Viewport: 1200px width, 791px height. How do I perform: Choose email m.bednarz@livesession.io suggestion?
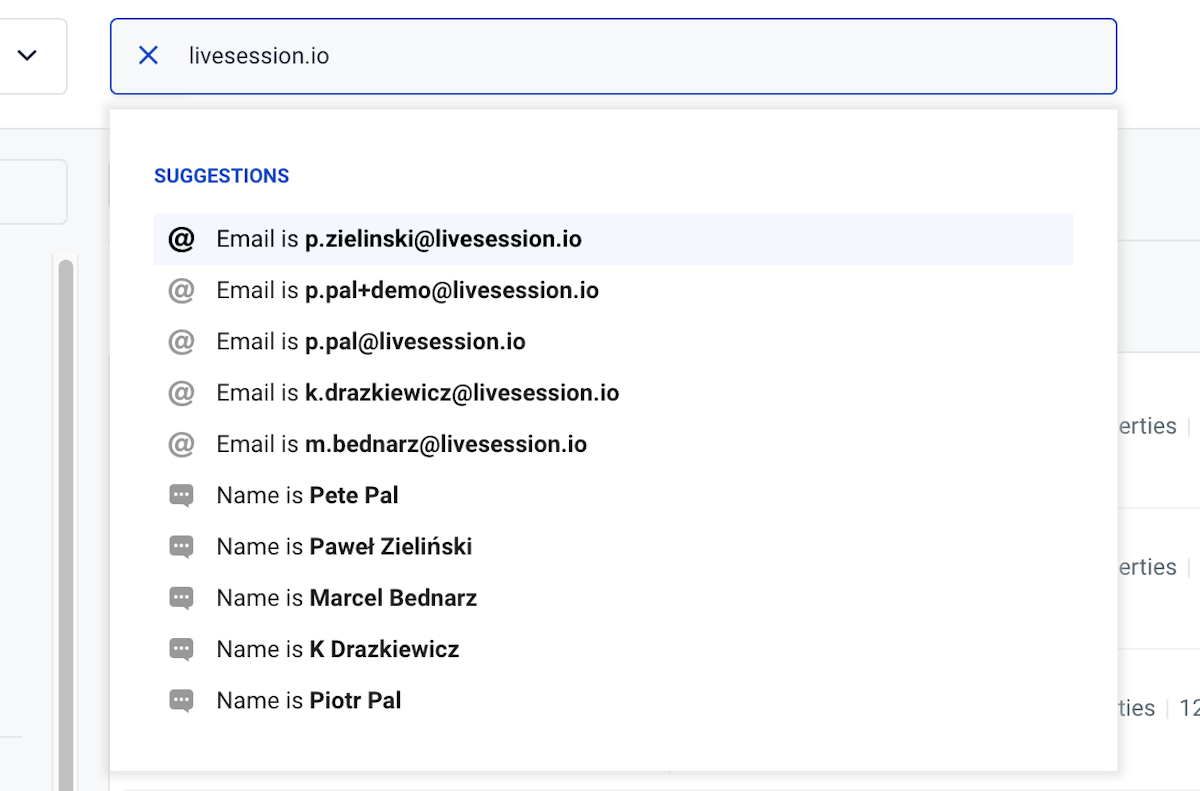click(445, 444)
